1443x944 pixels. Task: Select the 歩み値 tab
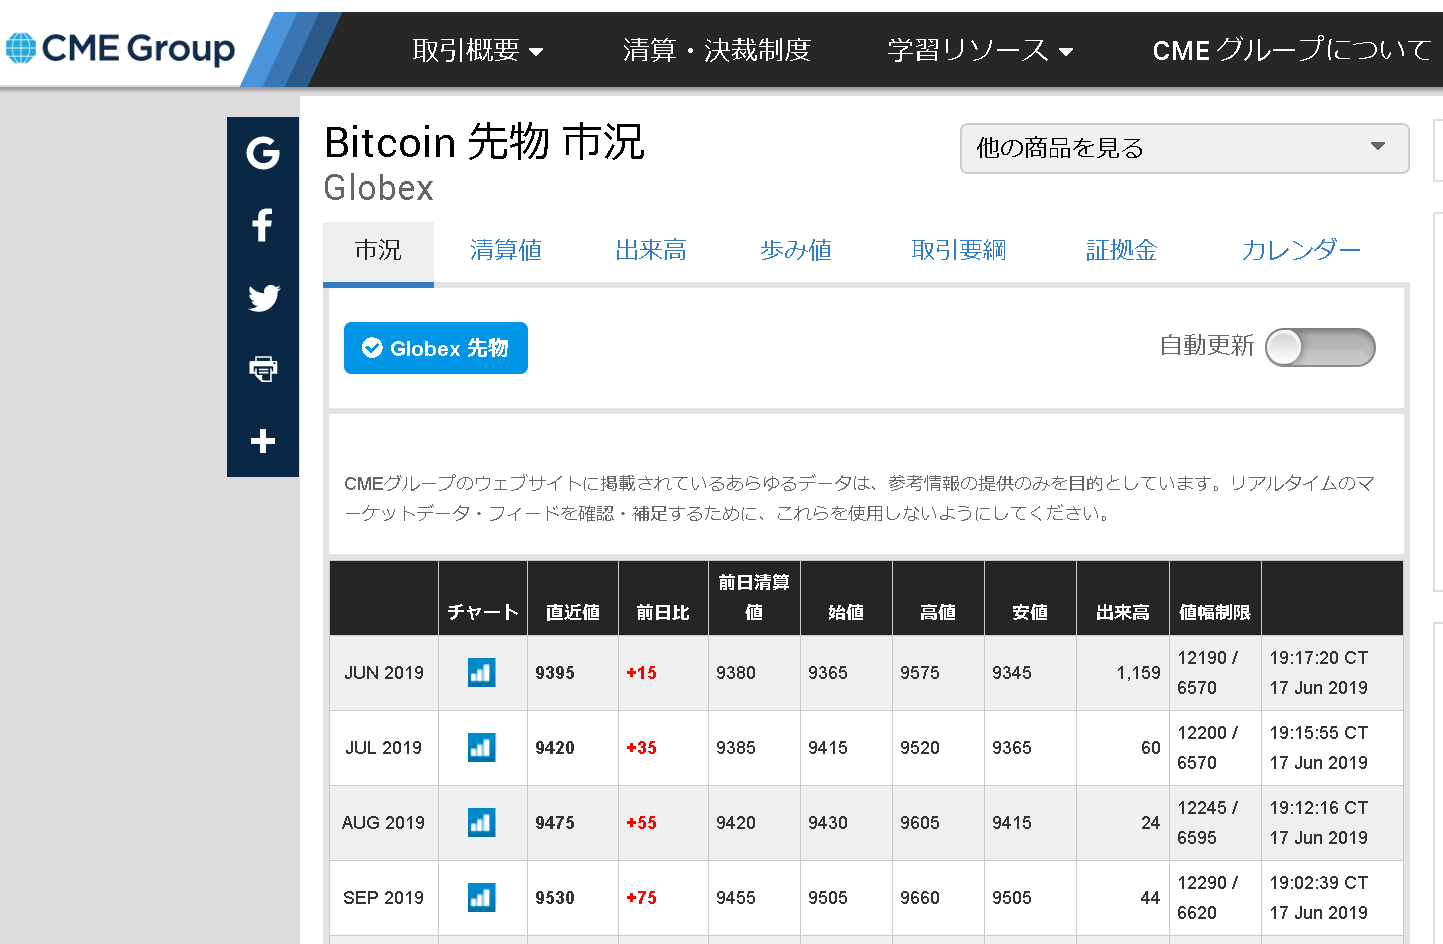(795, 251)
